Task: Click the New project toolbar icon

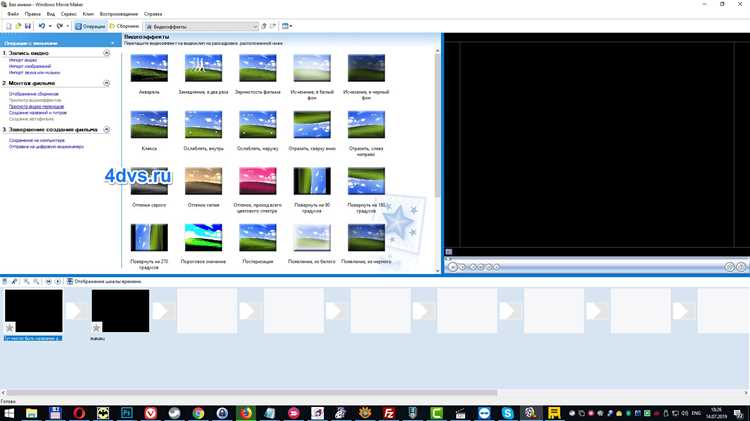Action: 9,26
